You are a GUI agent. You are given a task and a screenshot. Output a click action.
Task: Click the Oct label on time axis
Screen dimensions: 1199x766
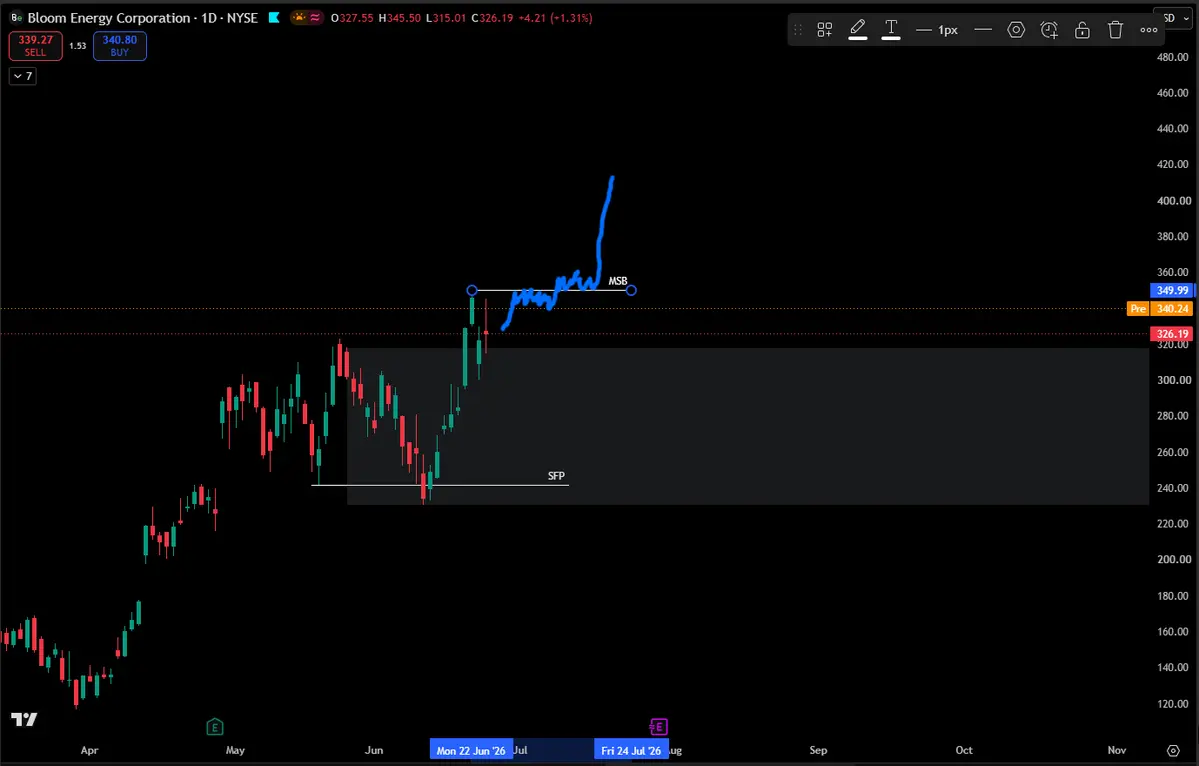pos(964,750)
